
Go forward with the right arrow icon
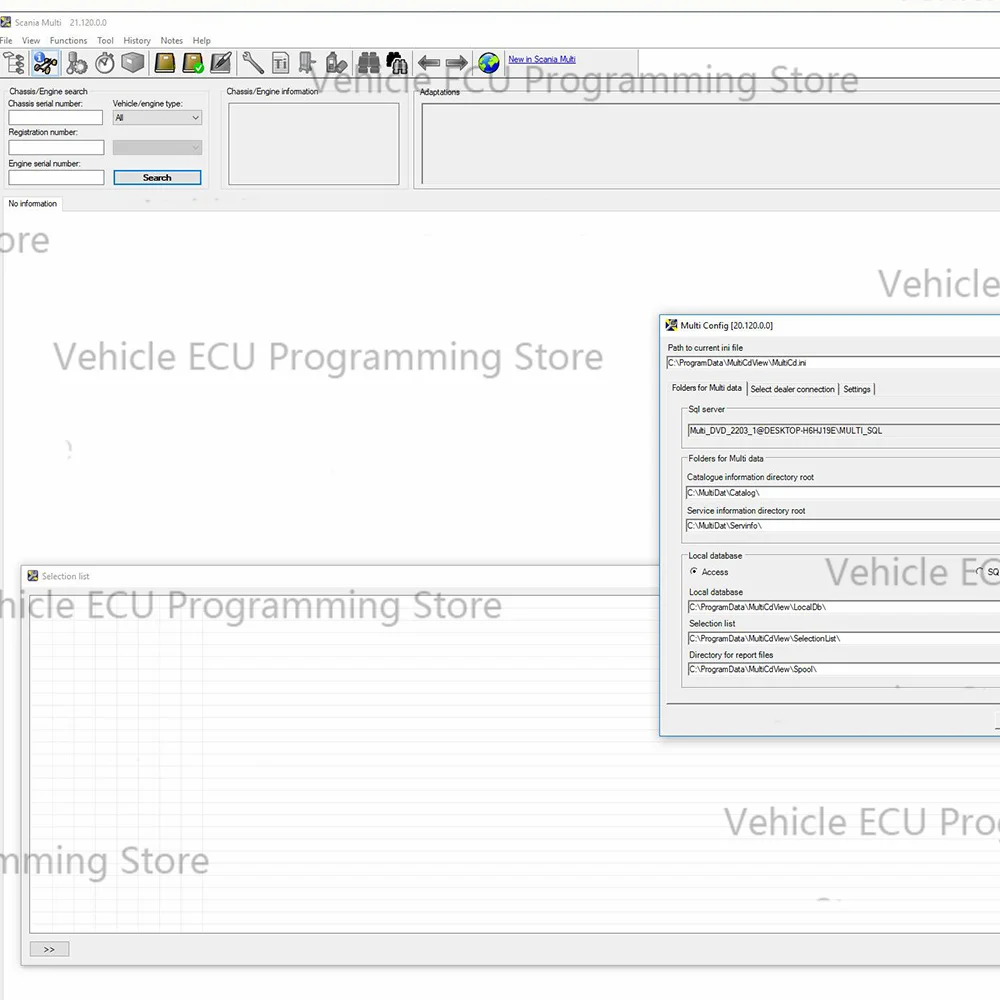pyautogui.click(x=457, y=63)
